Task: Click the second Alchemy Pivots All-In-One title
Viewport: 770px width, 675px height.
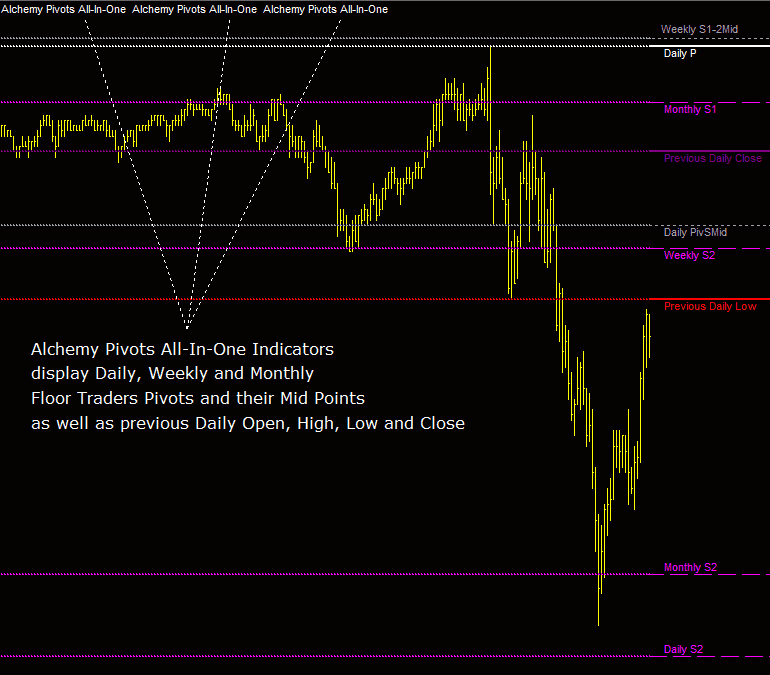Action: point(194,9)
